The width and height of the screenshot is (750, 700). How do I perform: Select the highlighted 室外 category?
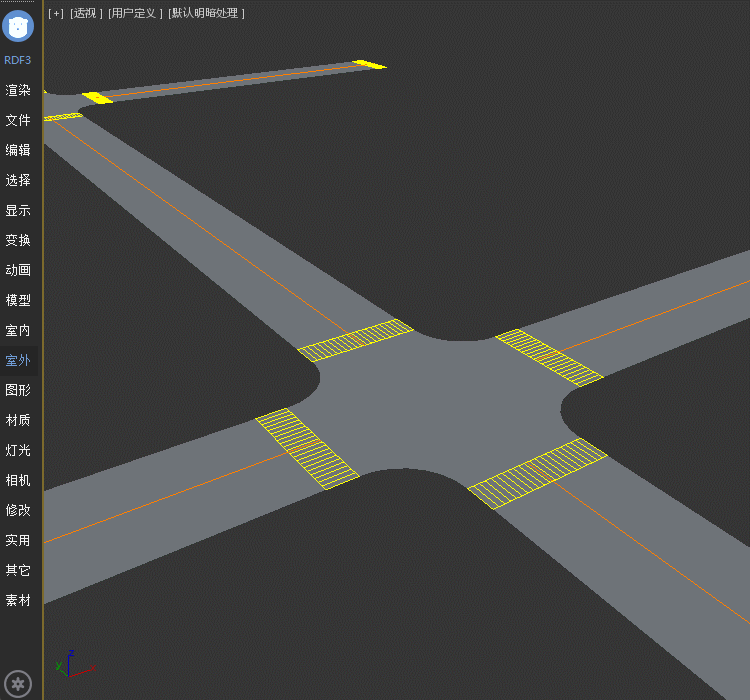tap(18, 360)
